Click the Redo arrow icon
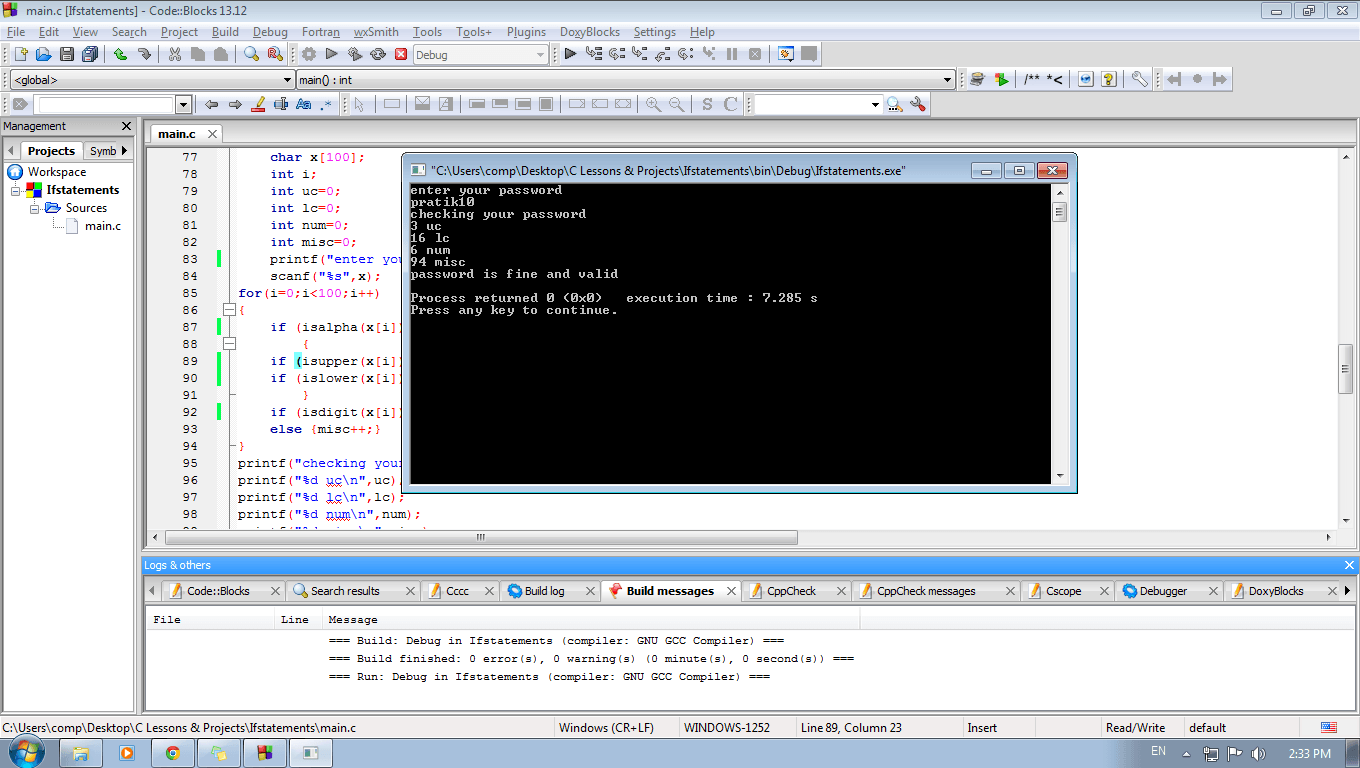 click(x=144, y=54)
